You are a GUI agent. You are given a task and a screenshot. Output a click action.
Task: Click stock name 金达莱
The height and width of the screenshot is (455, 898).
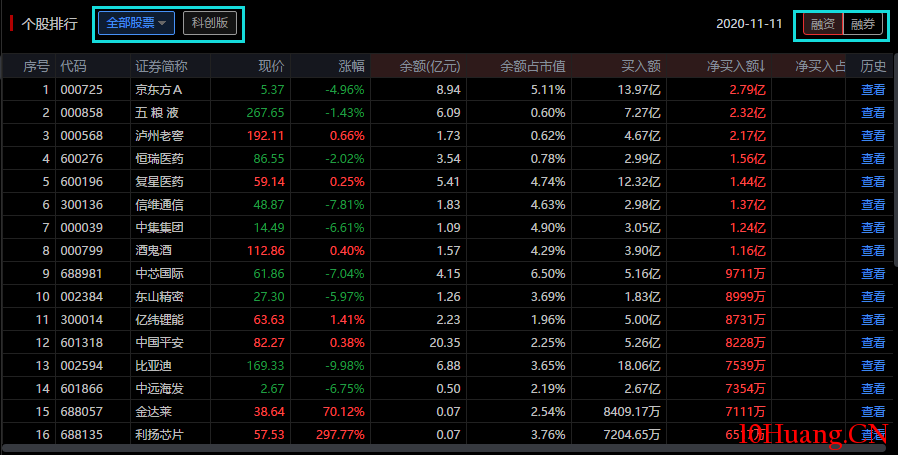coord(153,411)
